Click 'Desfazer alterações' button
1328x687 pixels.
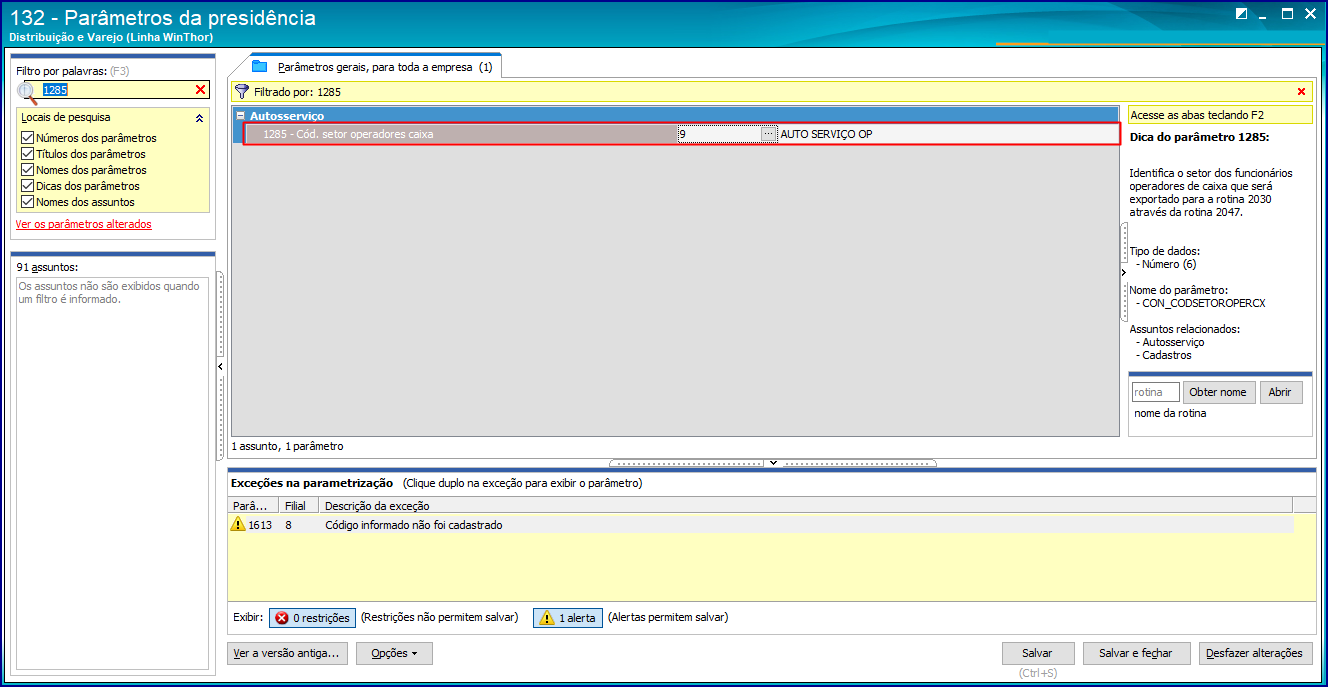(x=1255, y=653)
